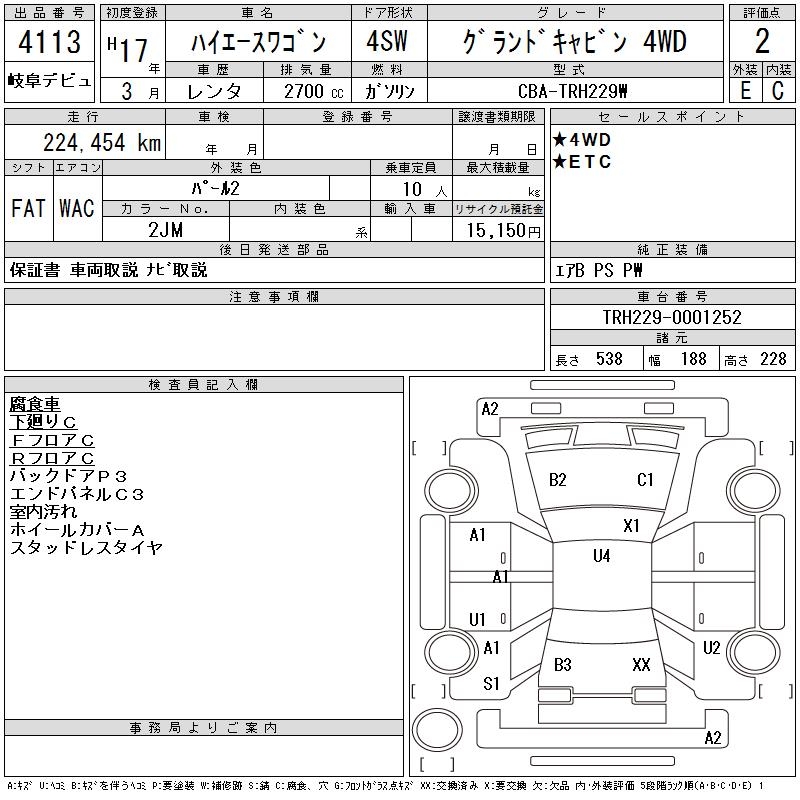This screenshot has height=800, width=800.
Task: Select the inspector note 下廻りC
Action: tap(43, 422)
